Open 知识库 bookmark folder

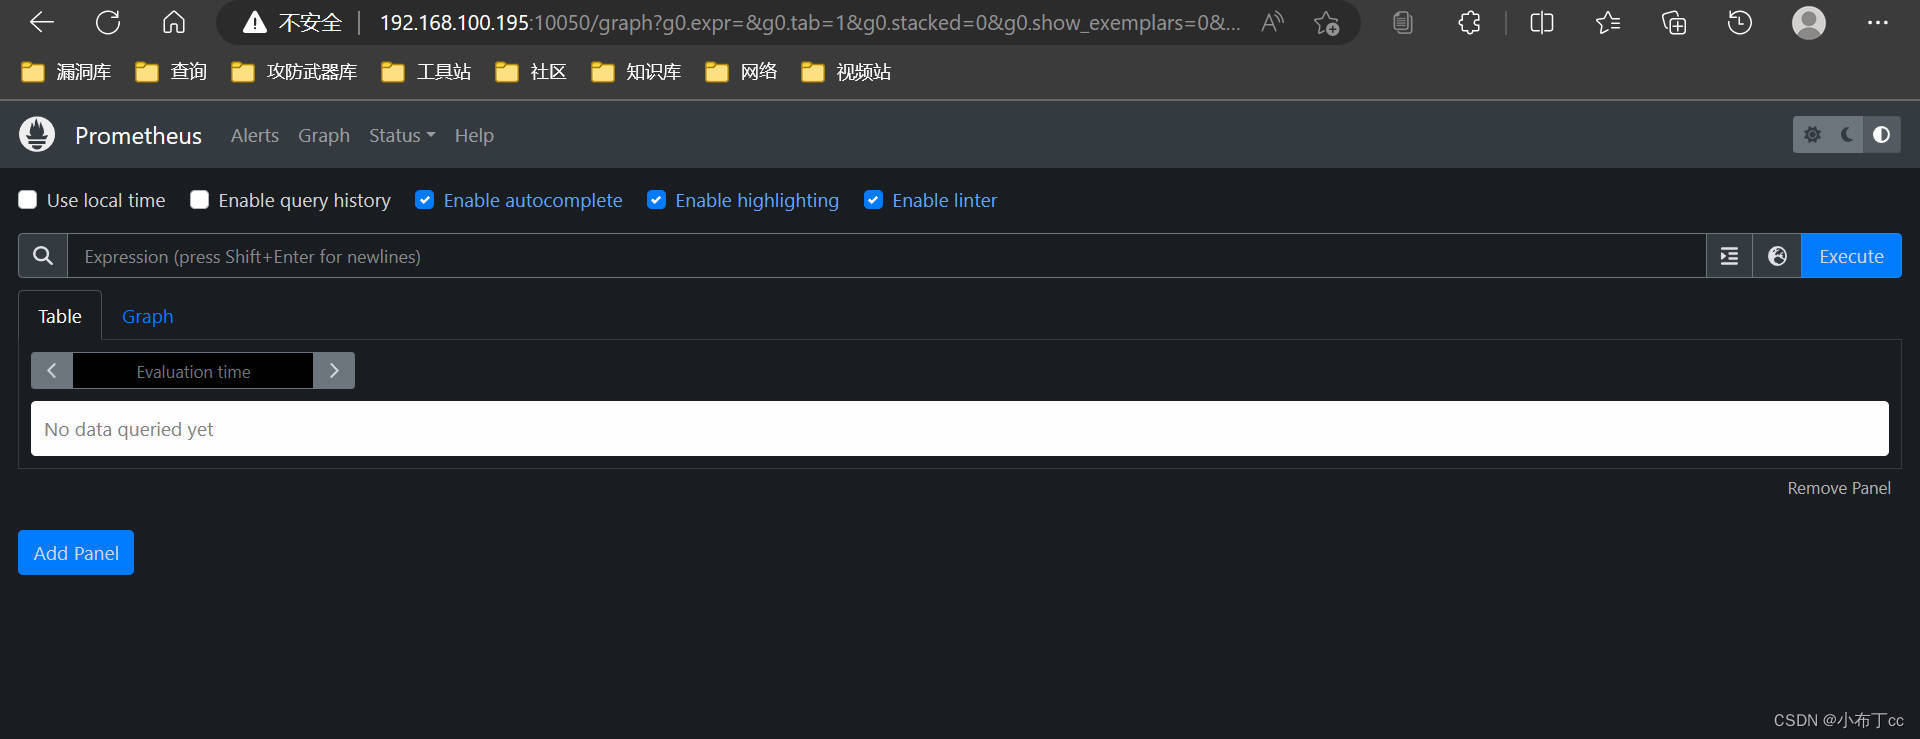636,71
